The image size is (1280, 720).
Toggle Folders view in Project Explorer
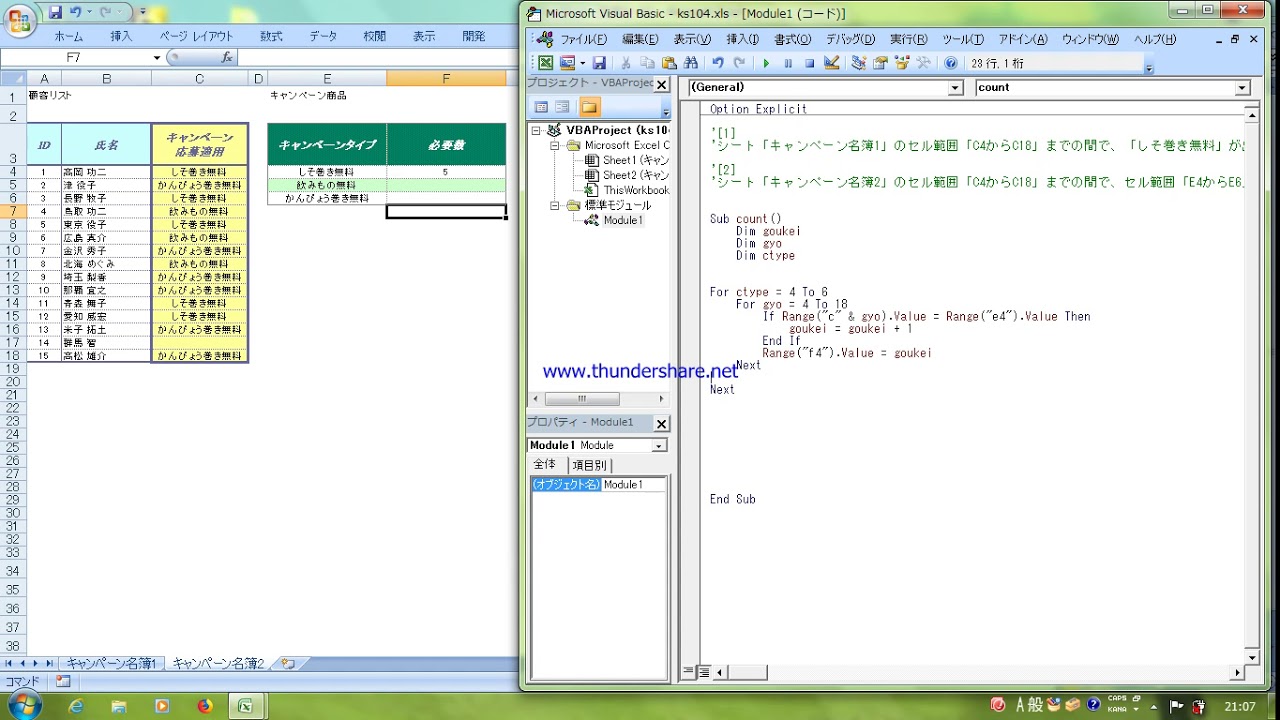589,107
